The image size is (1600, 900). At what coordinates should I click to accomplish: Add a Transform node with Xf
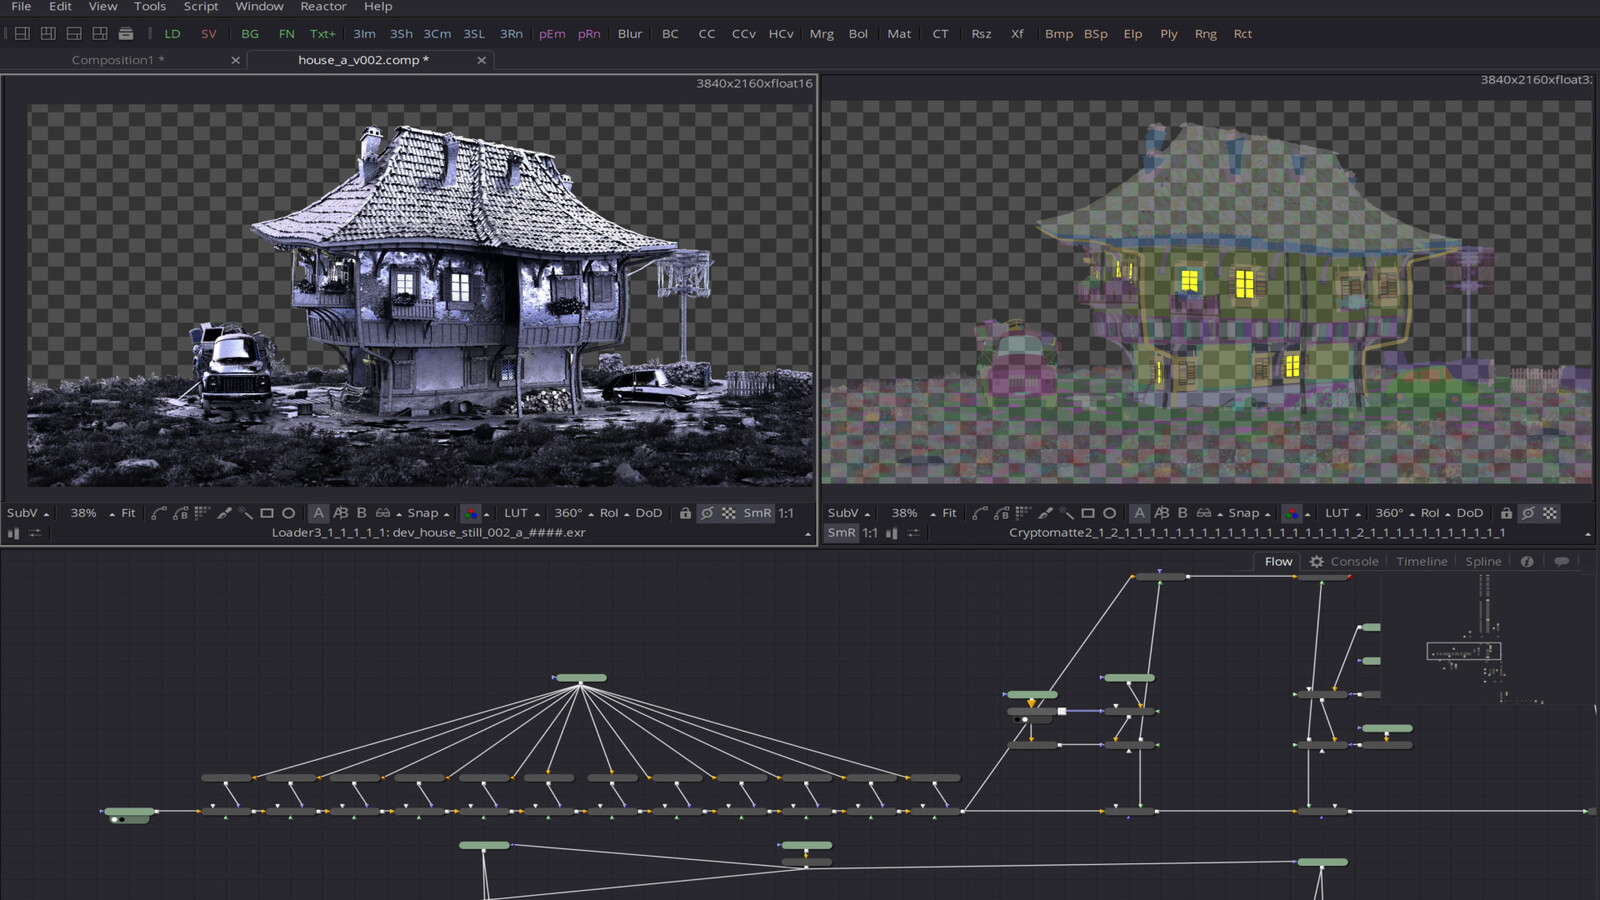pyautogui.click(x=1017, y=33)
